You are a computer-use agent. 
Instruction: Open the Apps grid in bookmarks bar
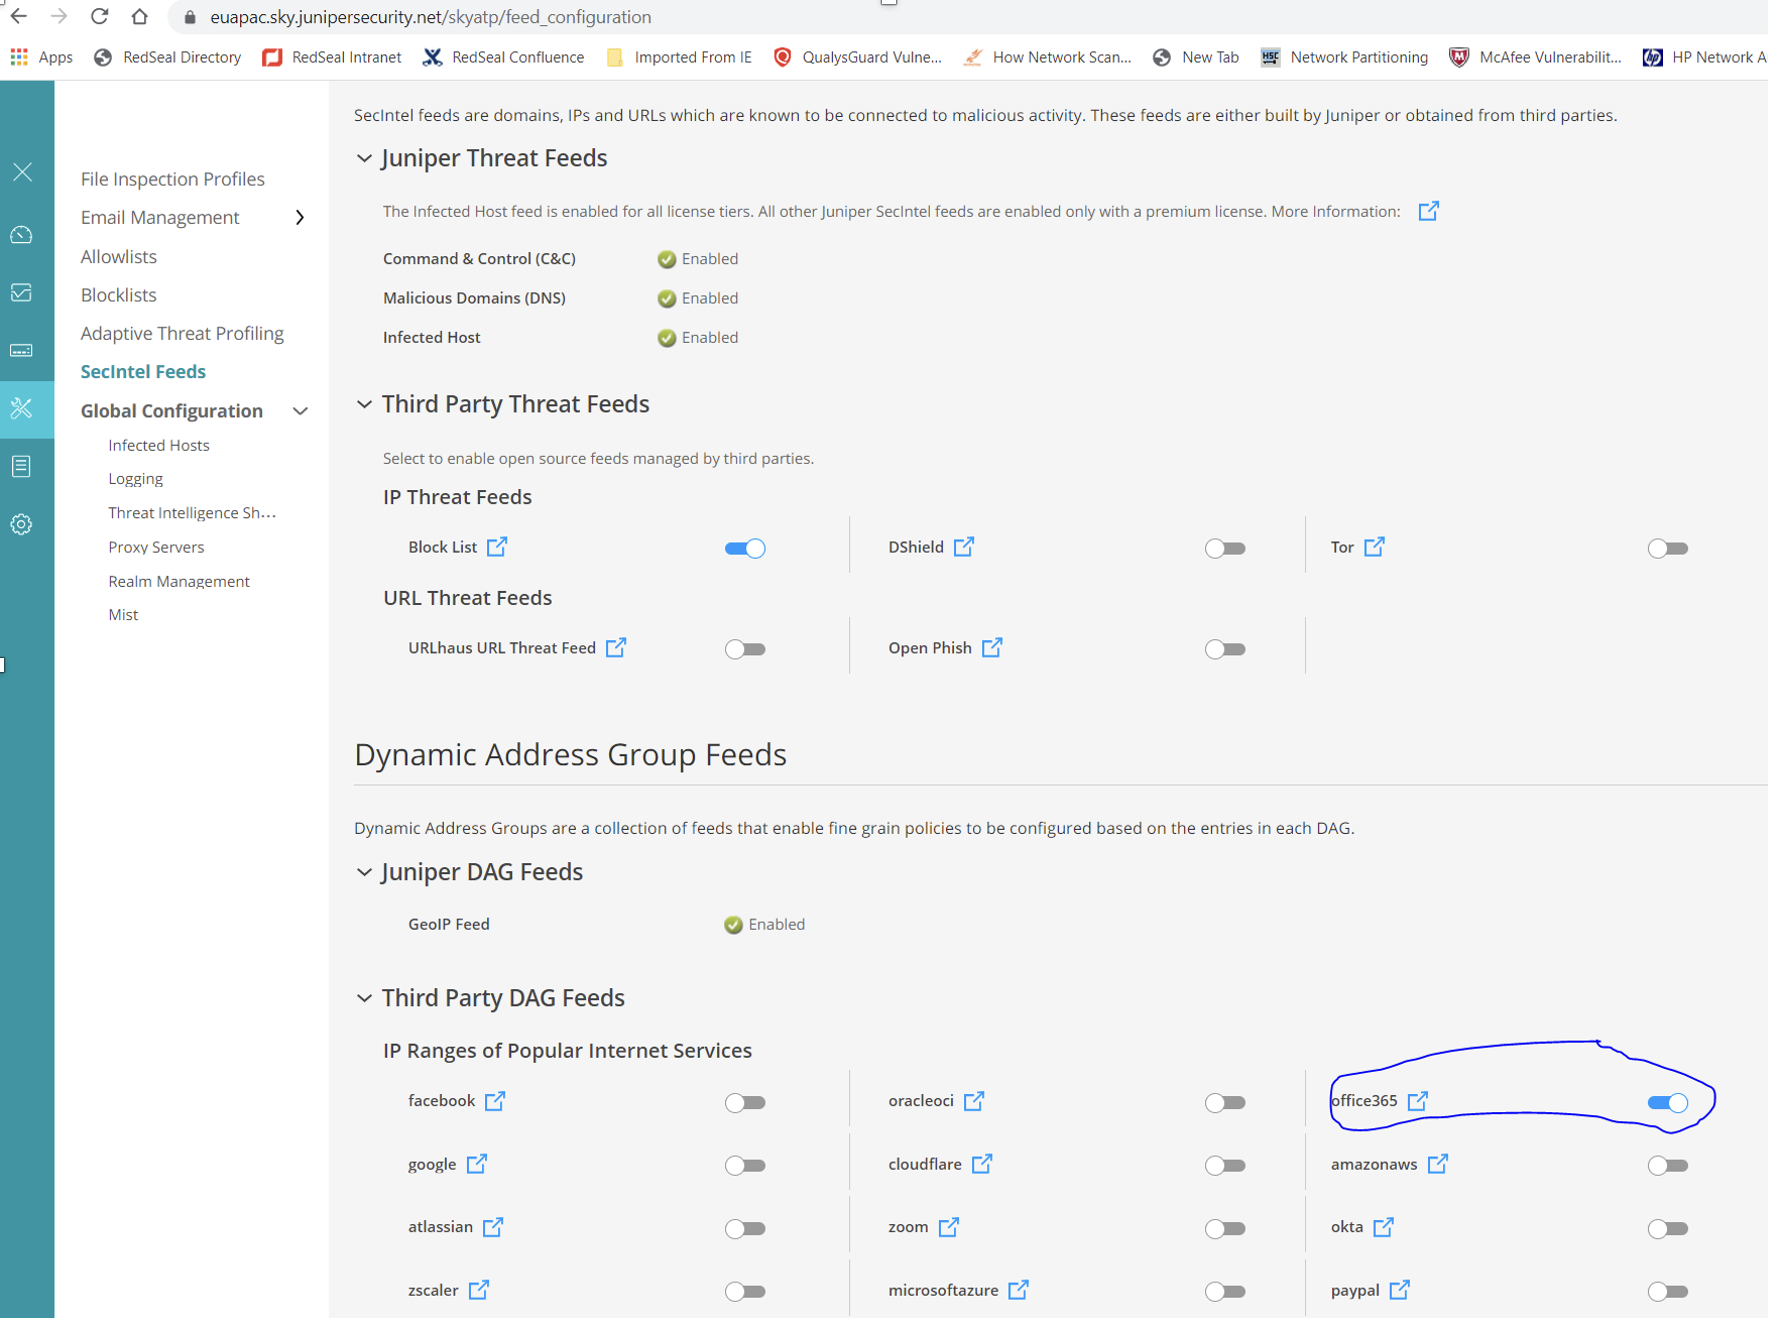[x=41, y=57]
